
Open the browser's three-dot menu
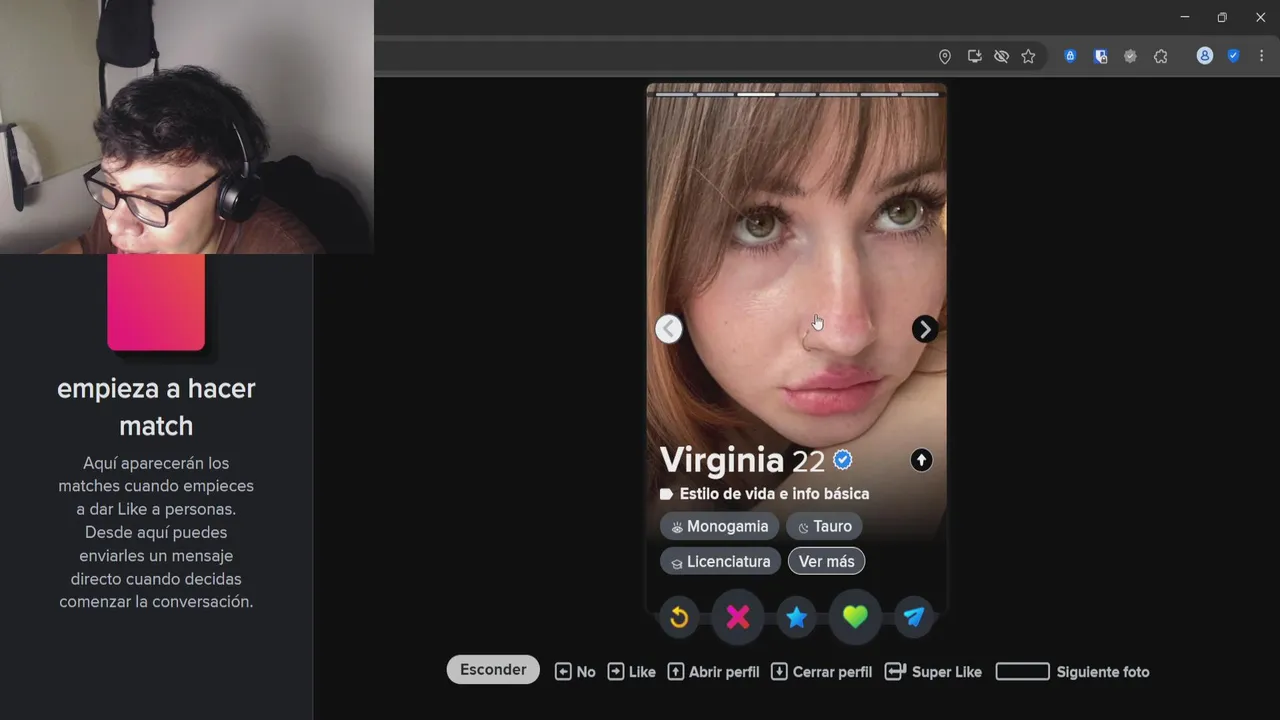pyautogui.click(x=1261, y=56)
